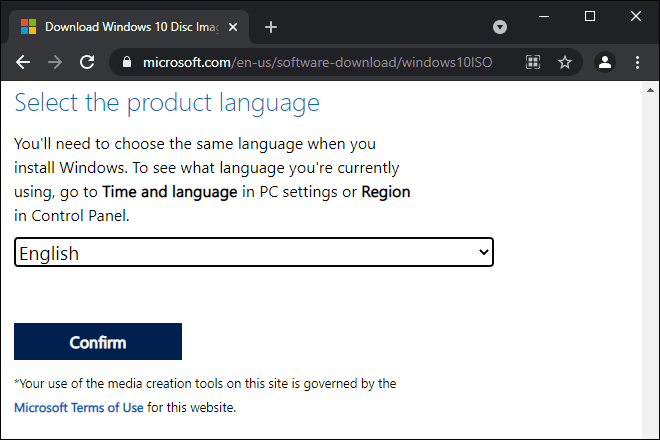Expand the English language dropdown
This screenshot has width=660, height=440.
click(254, 252)
